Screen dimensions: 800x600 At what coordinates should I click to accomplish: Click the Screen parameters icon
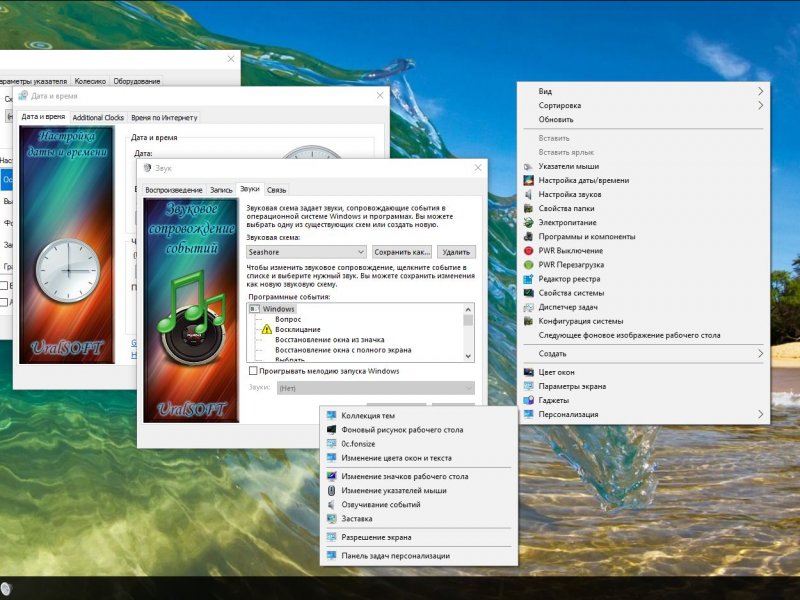pyautogui.click(x=529, y=387)
